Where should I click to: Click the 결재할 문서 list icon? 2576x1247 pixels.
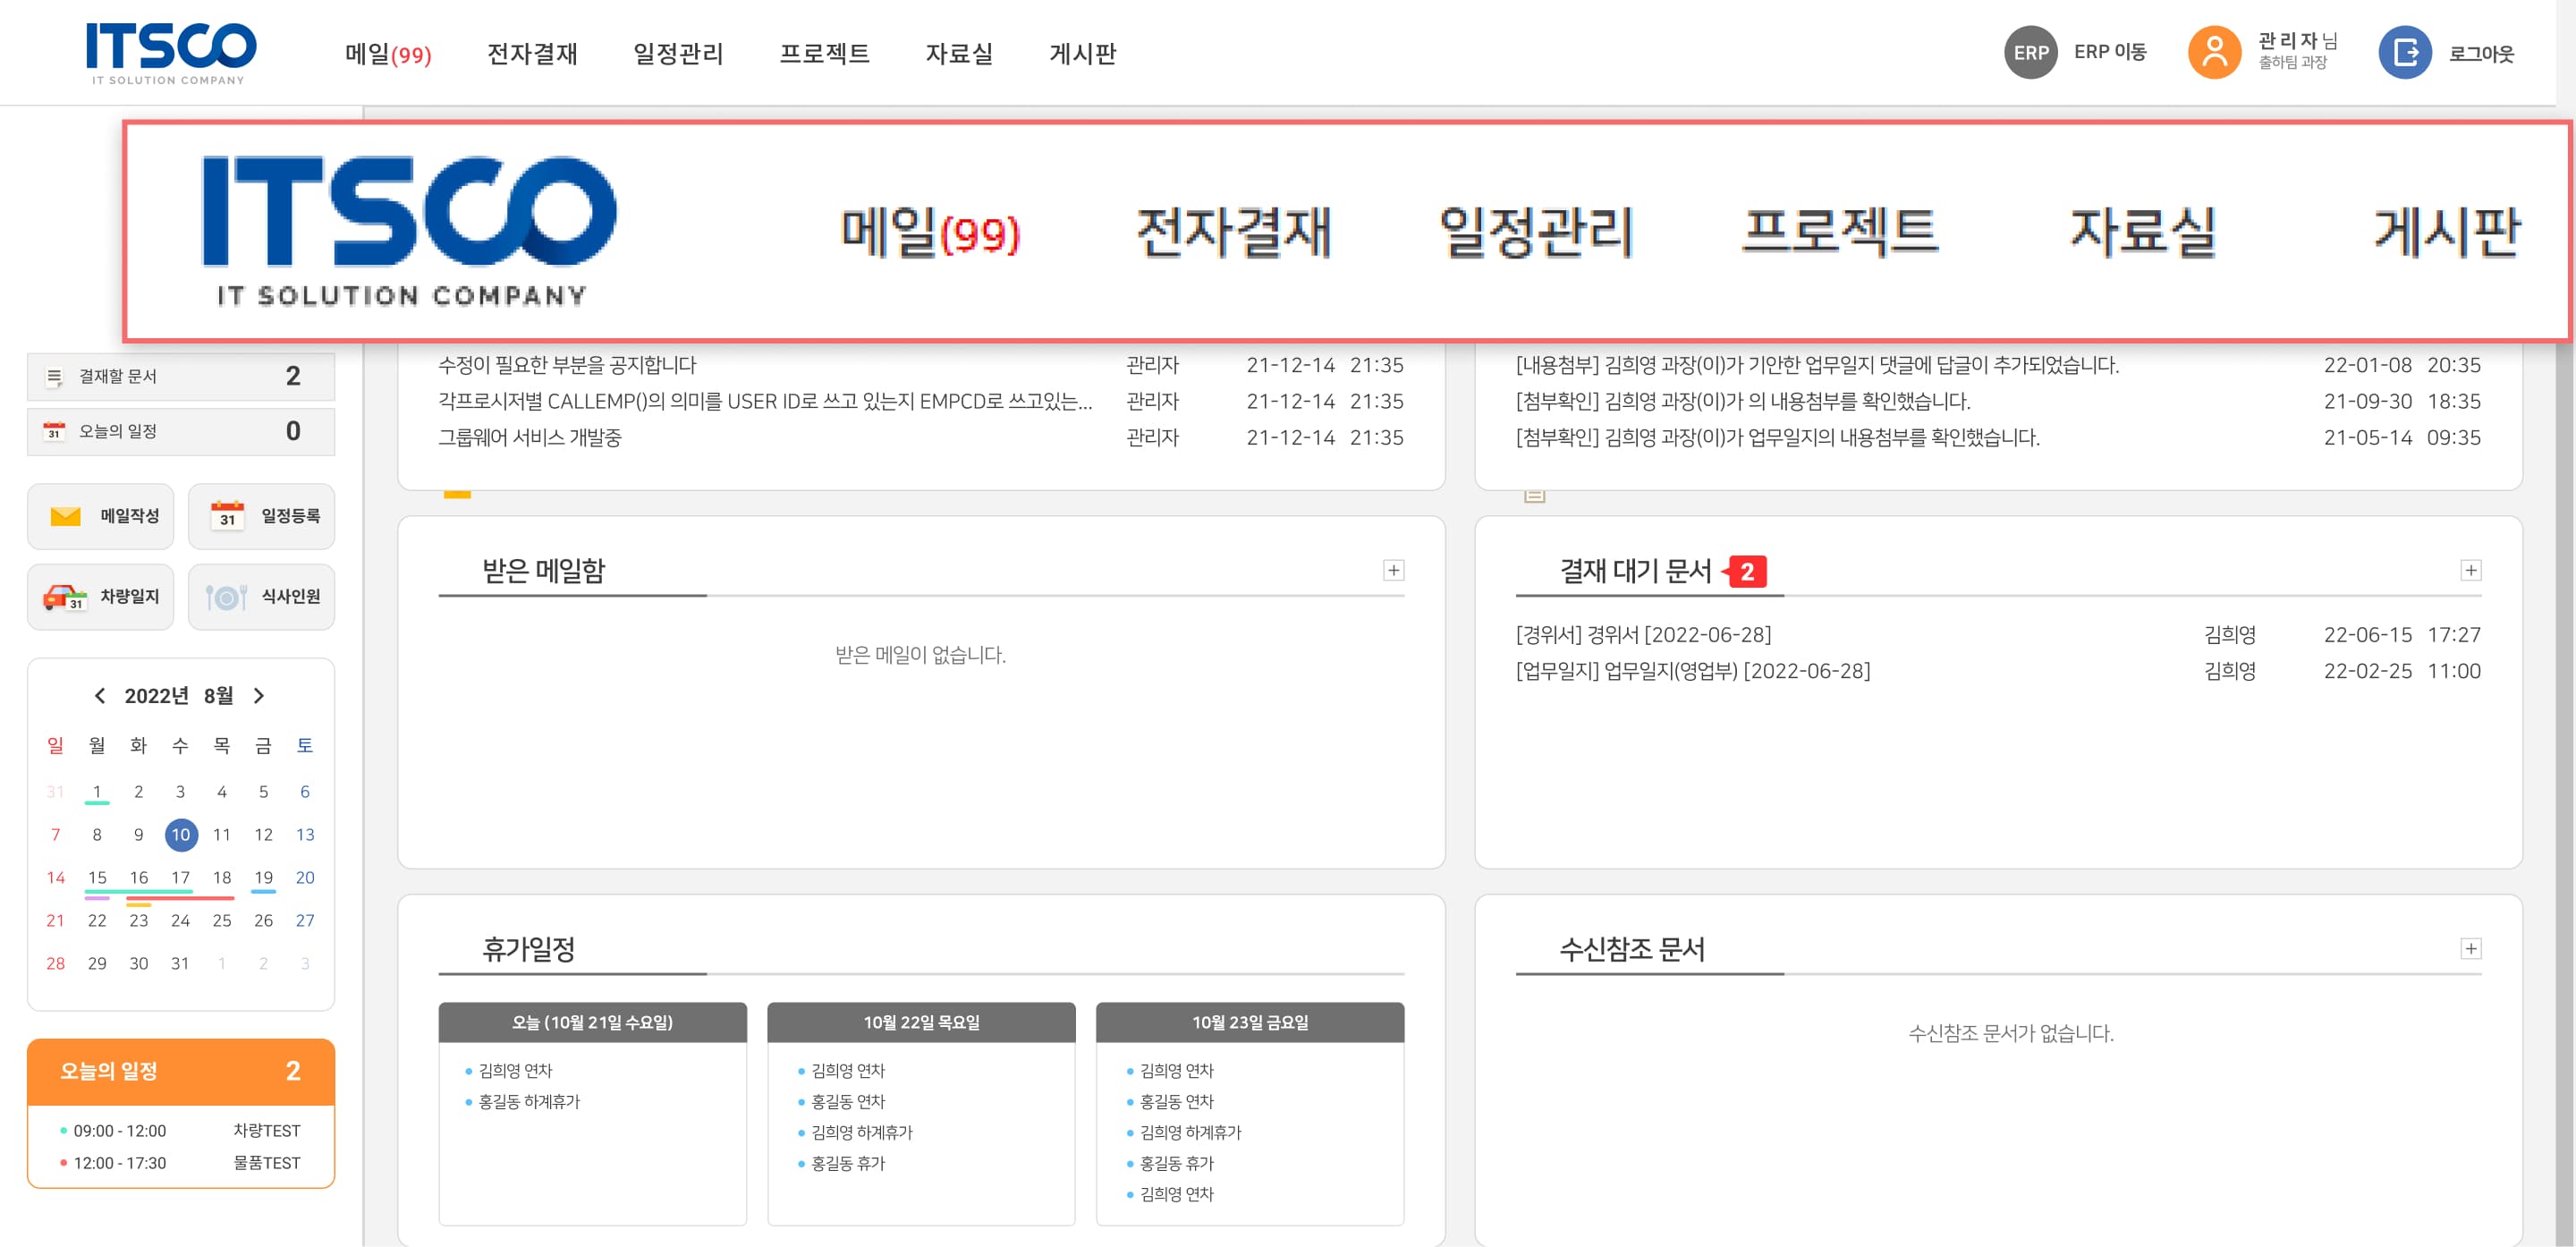click(54, 377)
